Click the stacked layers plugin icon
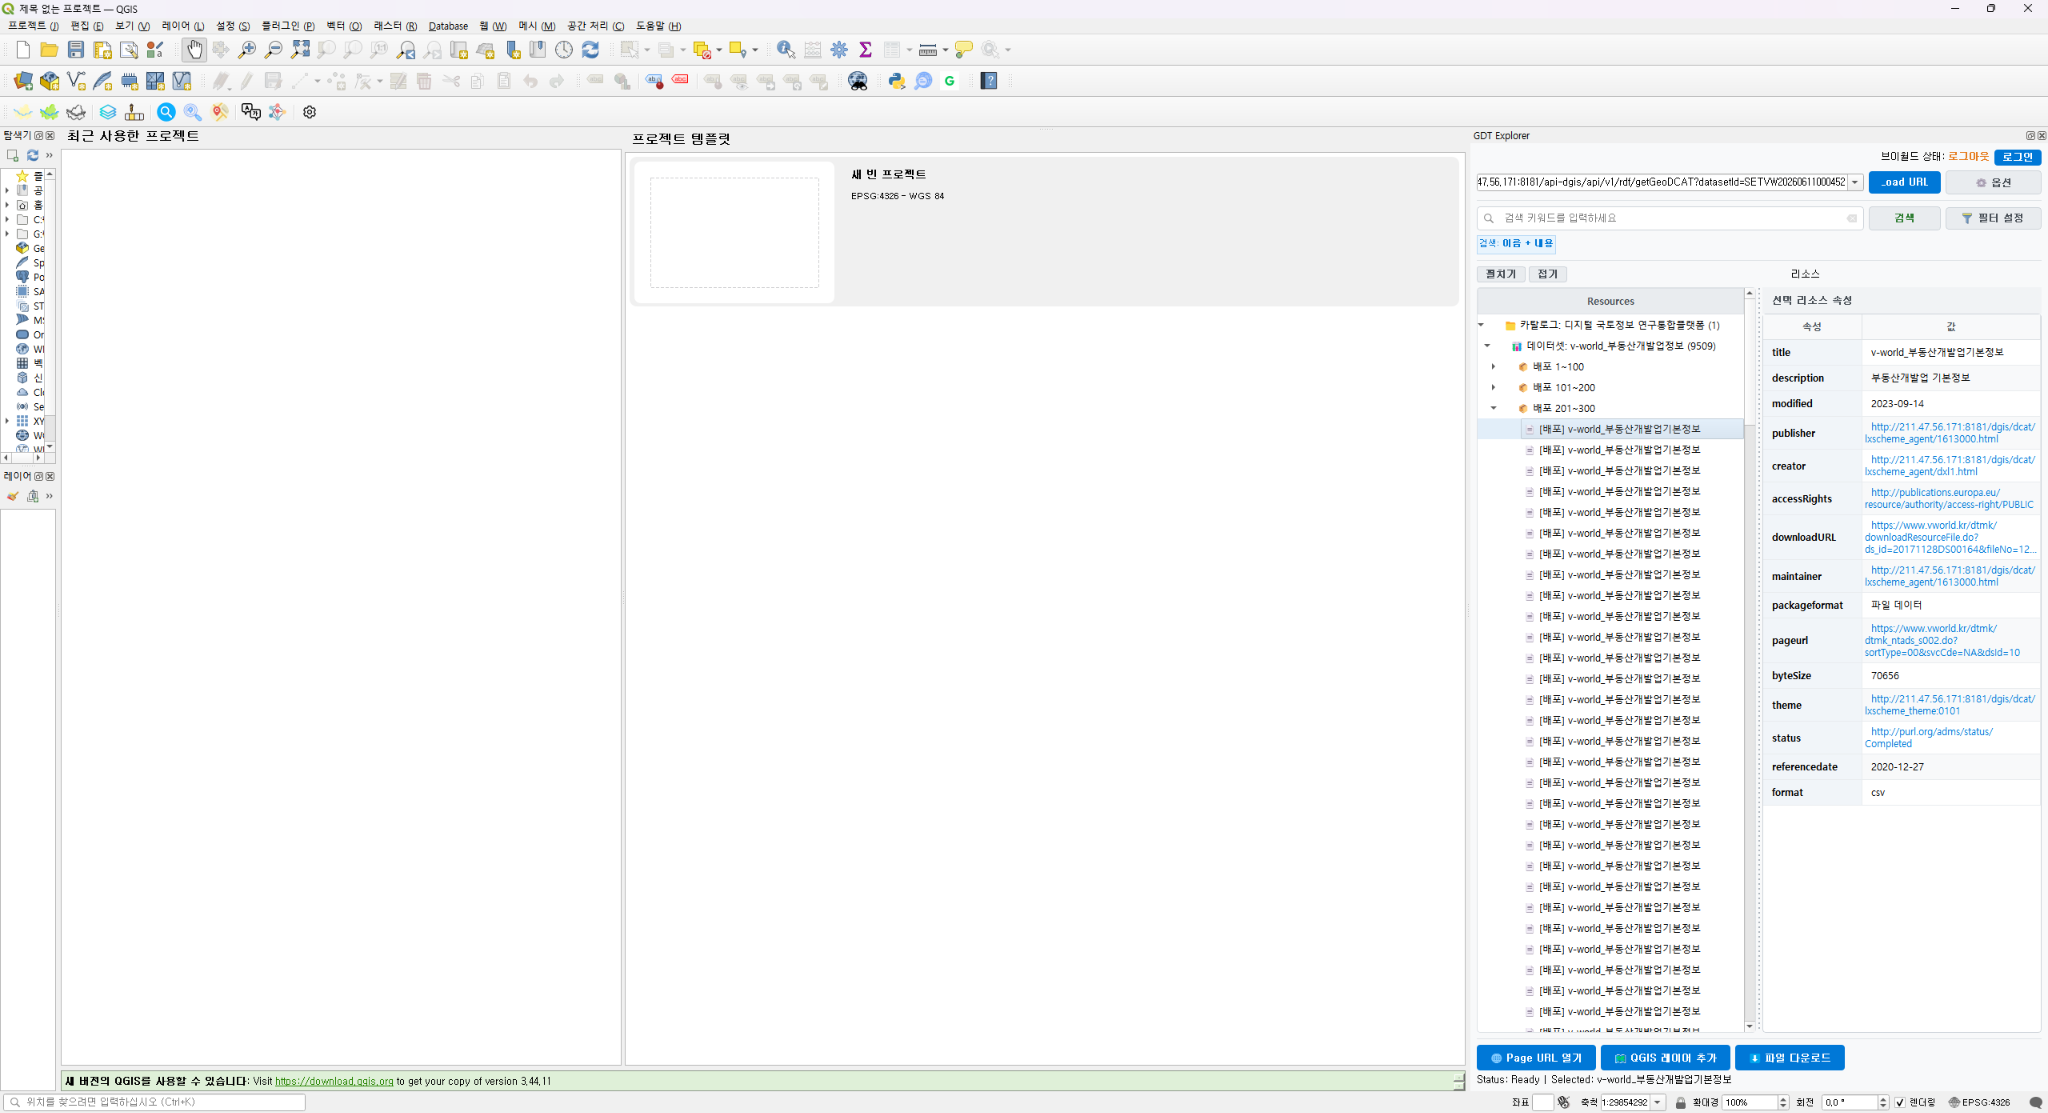This screenshot has width=2048, height=1113. point(108,112)
